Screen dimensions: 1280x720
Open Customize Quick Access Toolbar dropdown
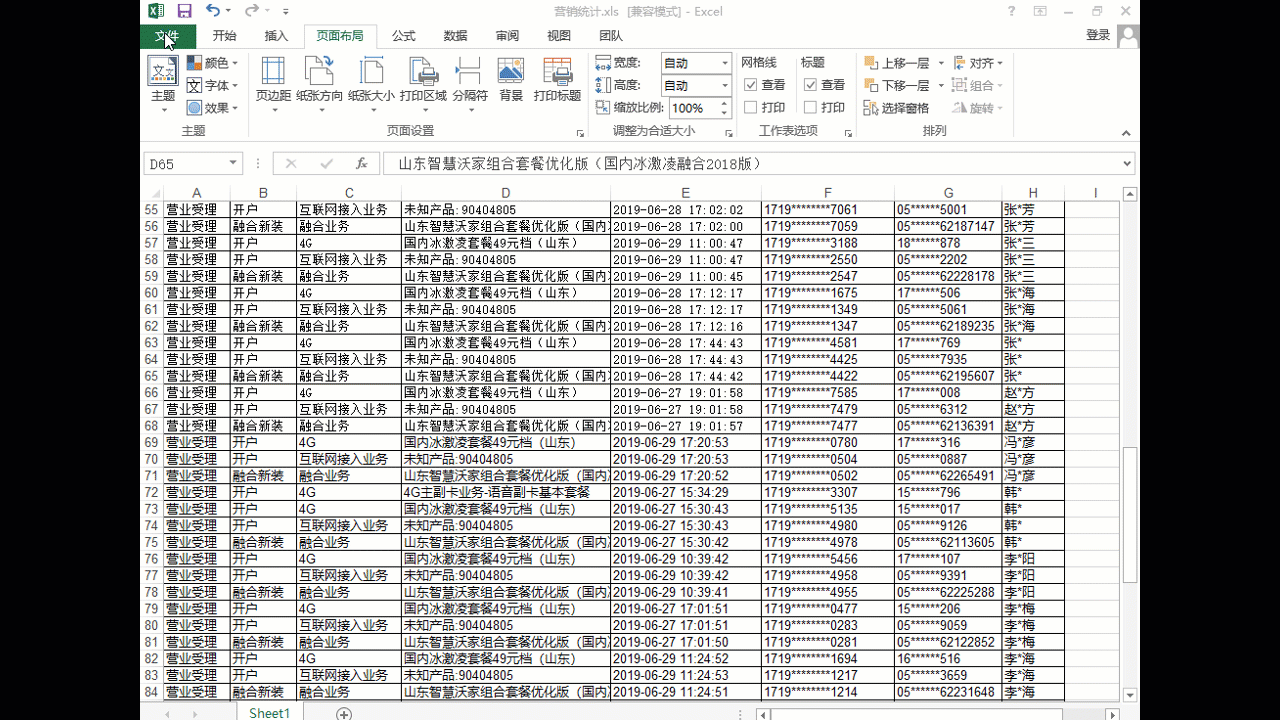[x=286, y=12]
